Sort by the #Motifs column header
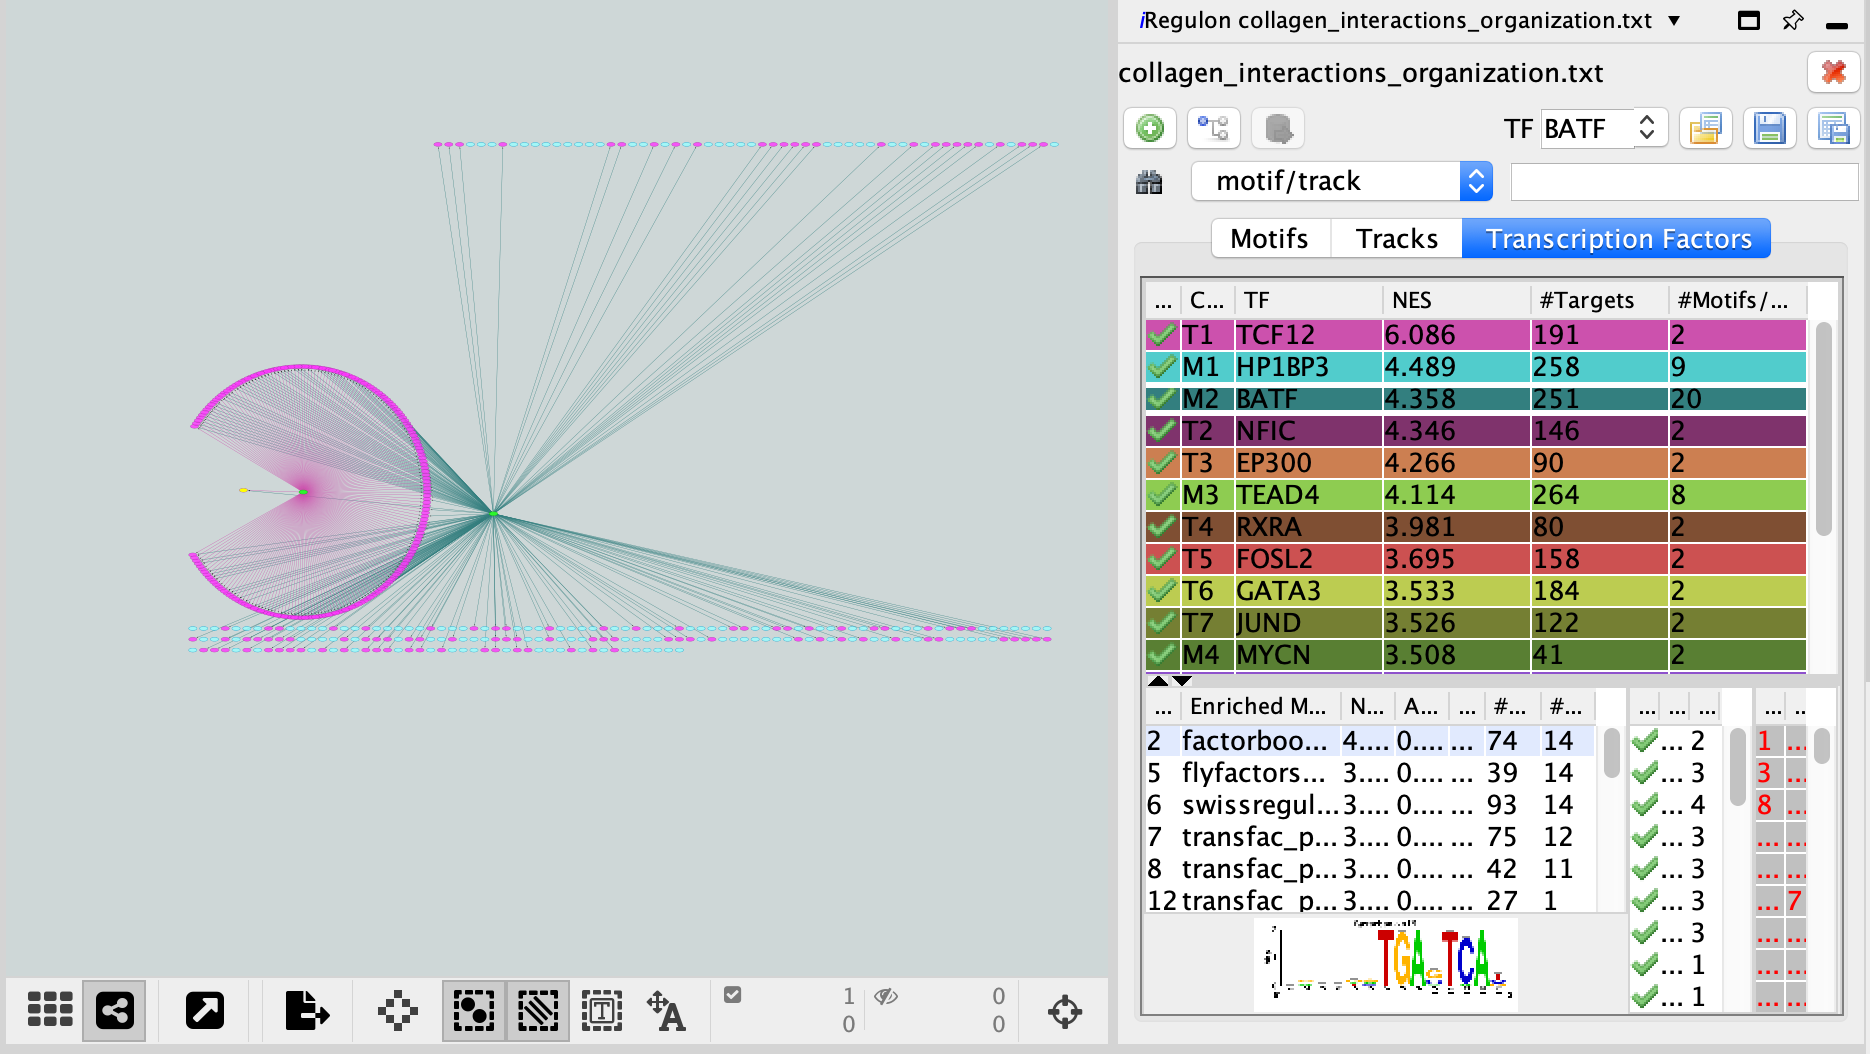Screen dimensions: 1870x1054 (1736, 300)
